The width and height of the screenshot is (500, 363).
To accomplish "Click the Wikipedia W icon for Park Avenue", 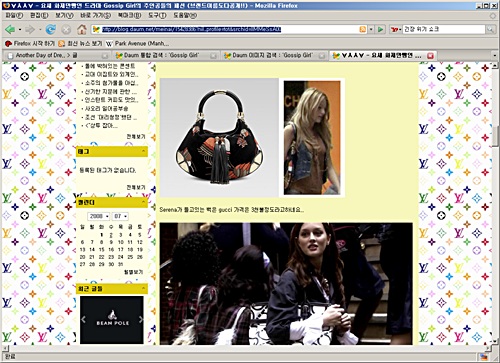I will pos(109,44).
